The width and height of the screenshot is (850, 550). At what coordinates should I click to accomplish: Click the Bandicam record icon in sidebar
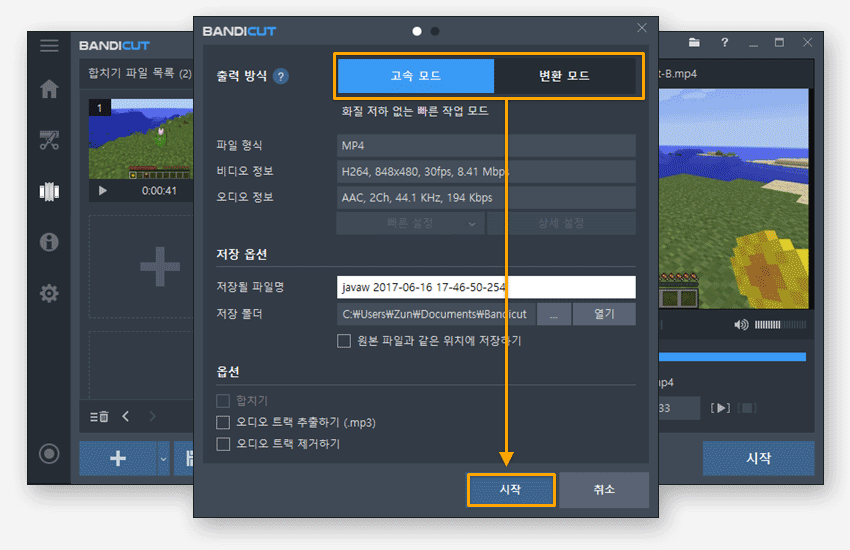(x=49, y=454)
